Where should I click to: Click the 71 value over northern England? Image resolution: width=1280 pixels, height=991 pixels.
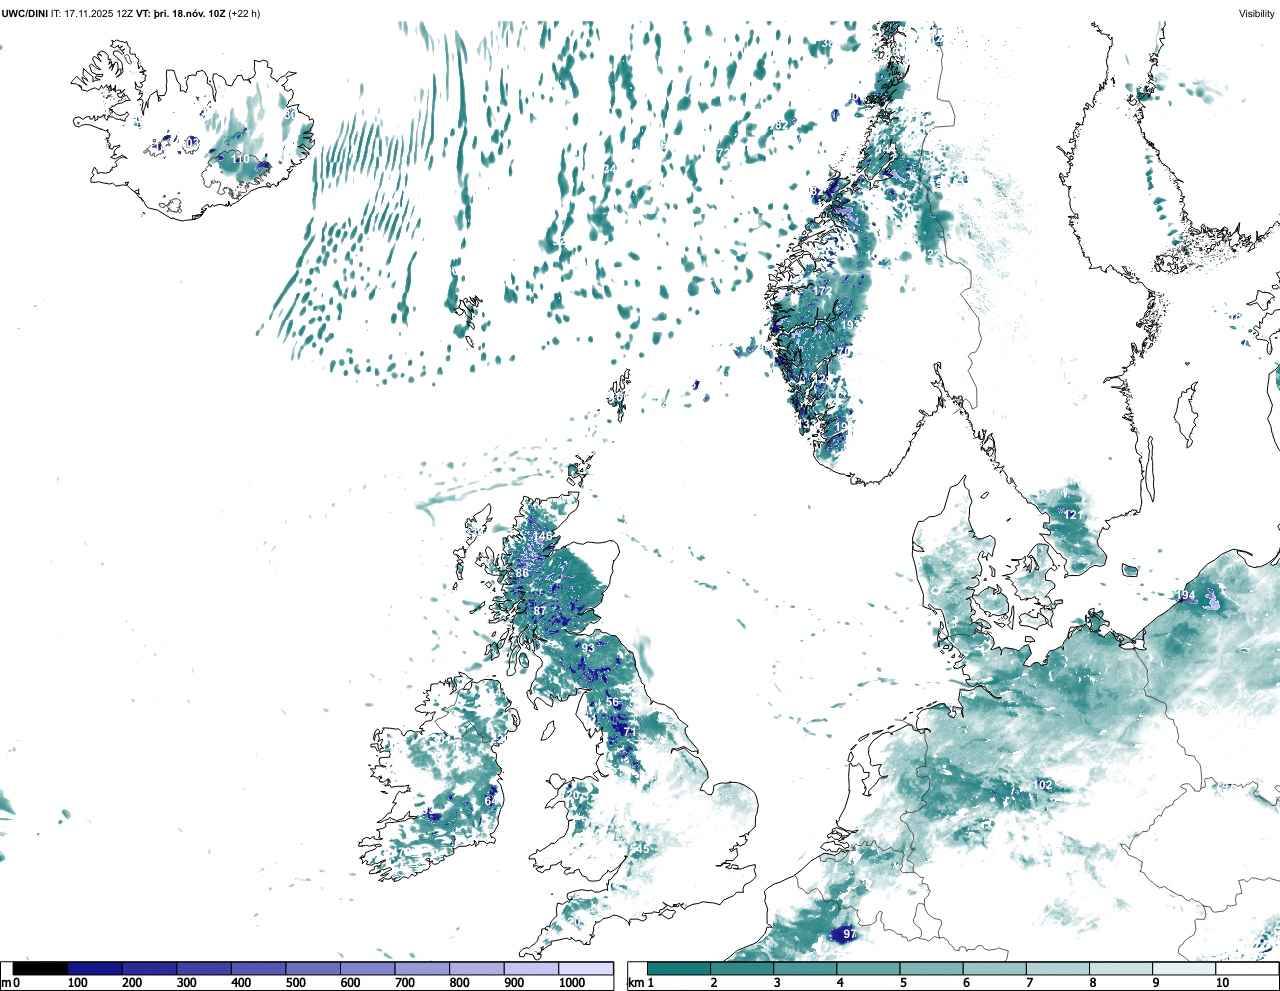629,732
